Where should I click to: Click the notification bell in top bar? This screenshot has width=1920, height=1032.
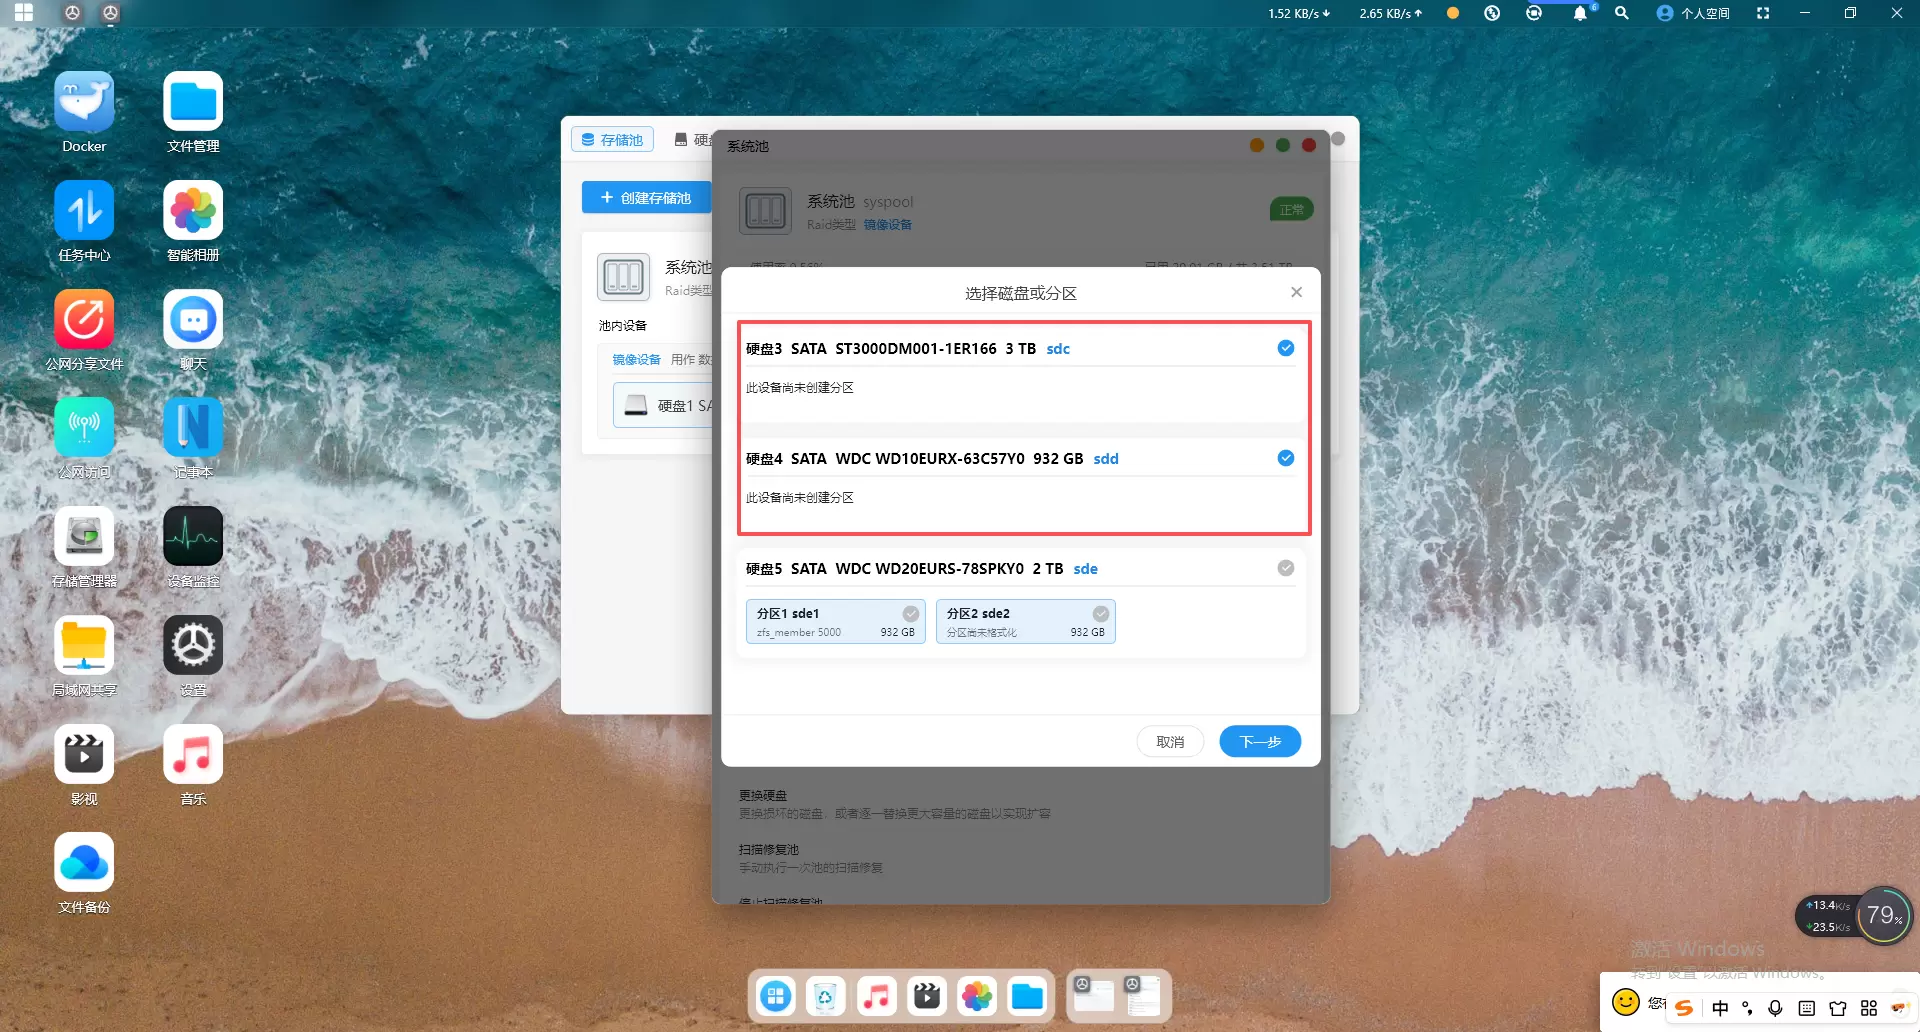tap(1579, 13)
